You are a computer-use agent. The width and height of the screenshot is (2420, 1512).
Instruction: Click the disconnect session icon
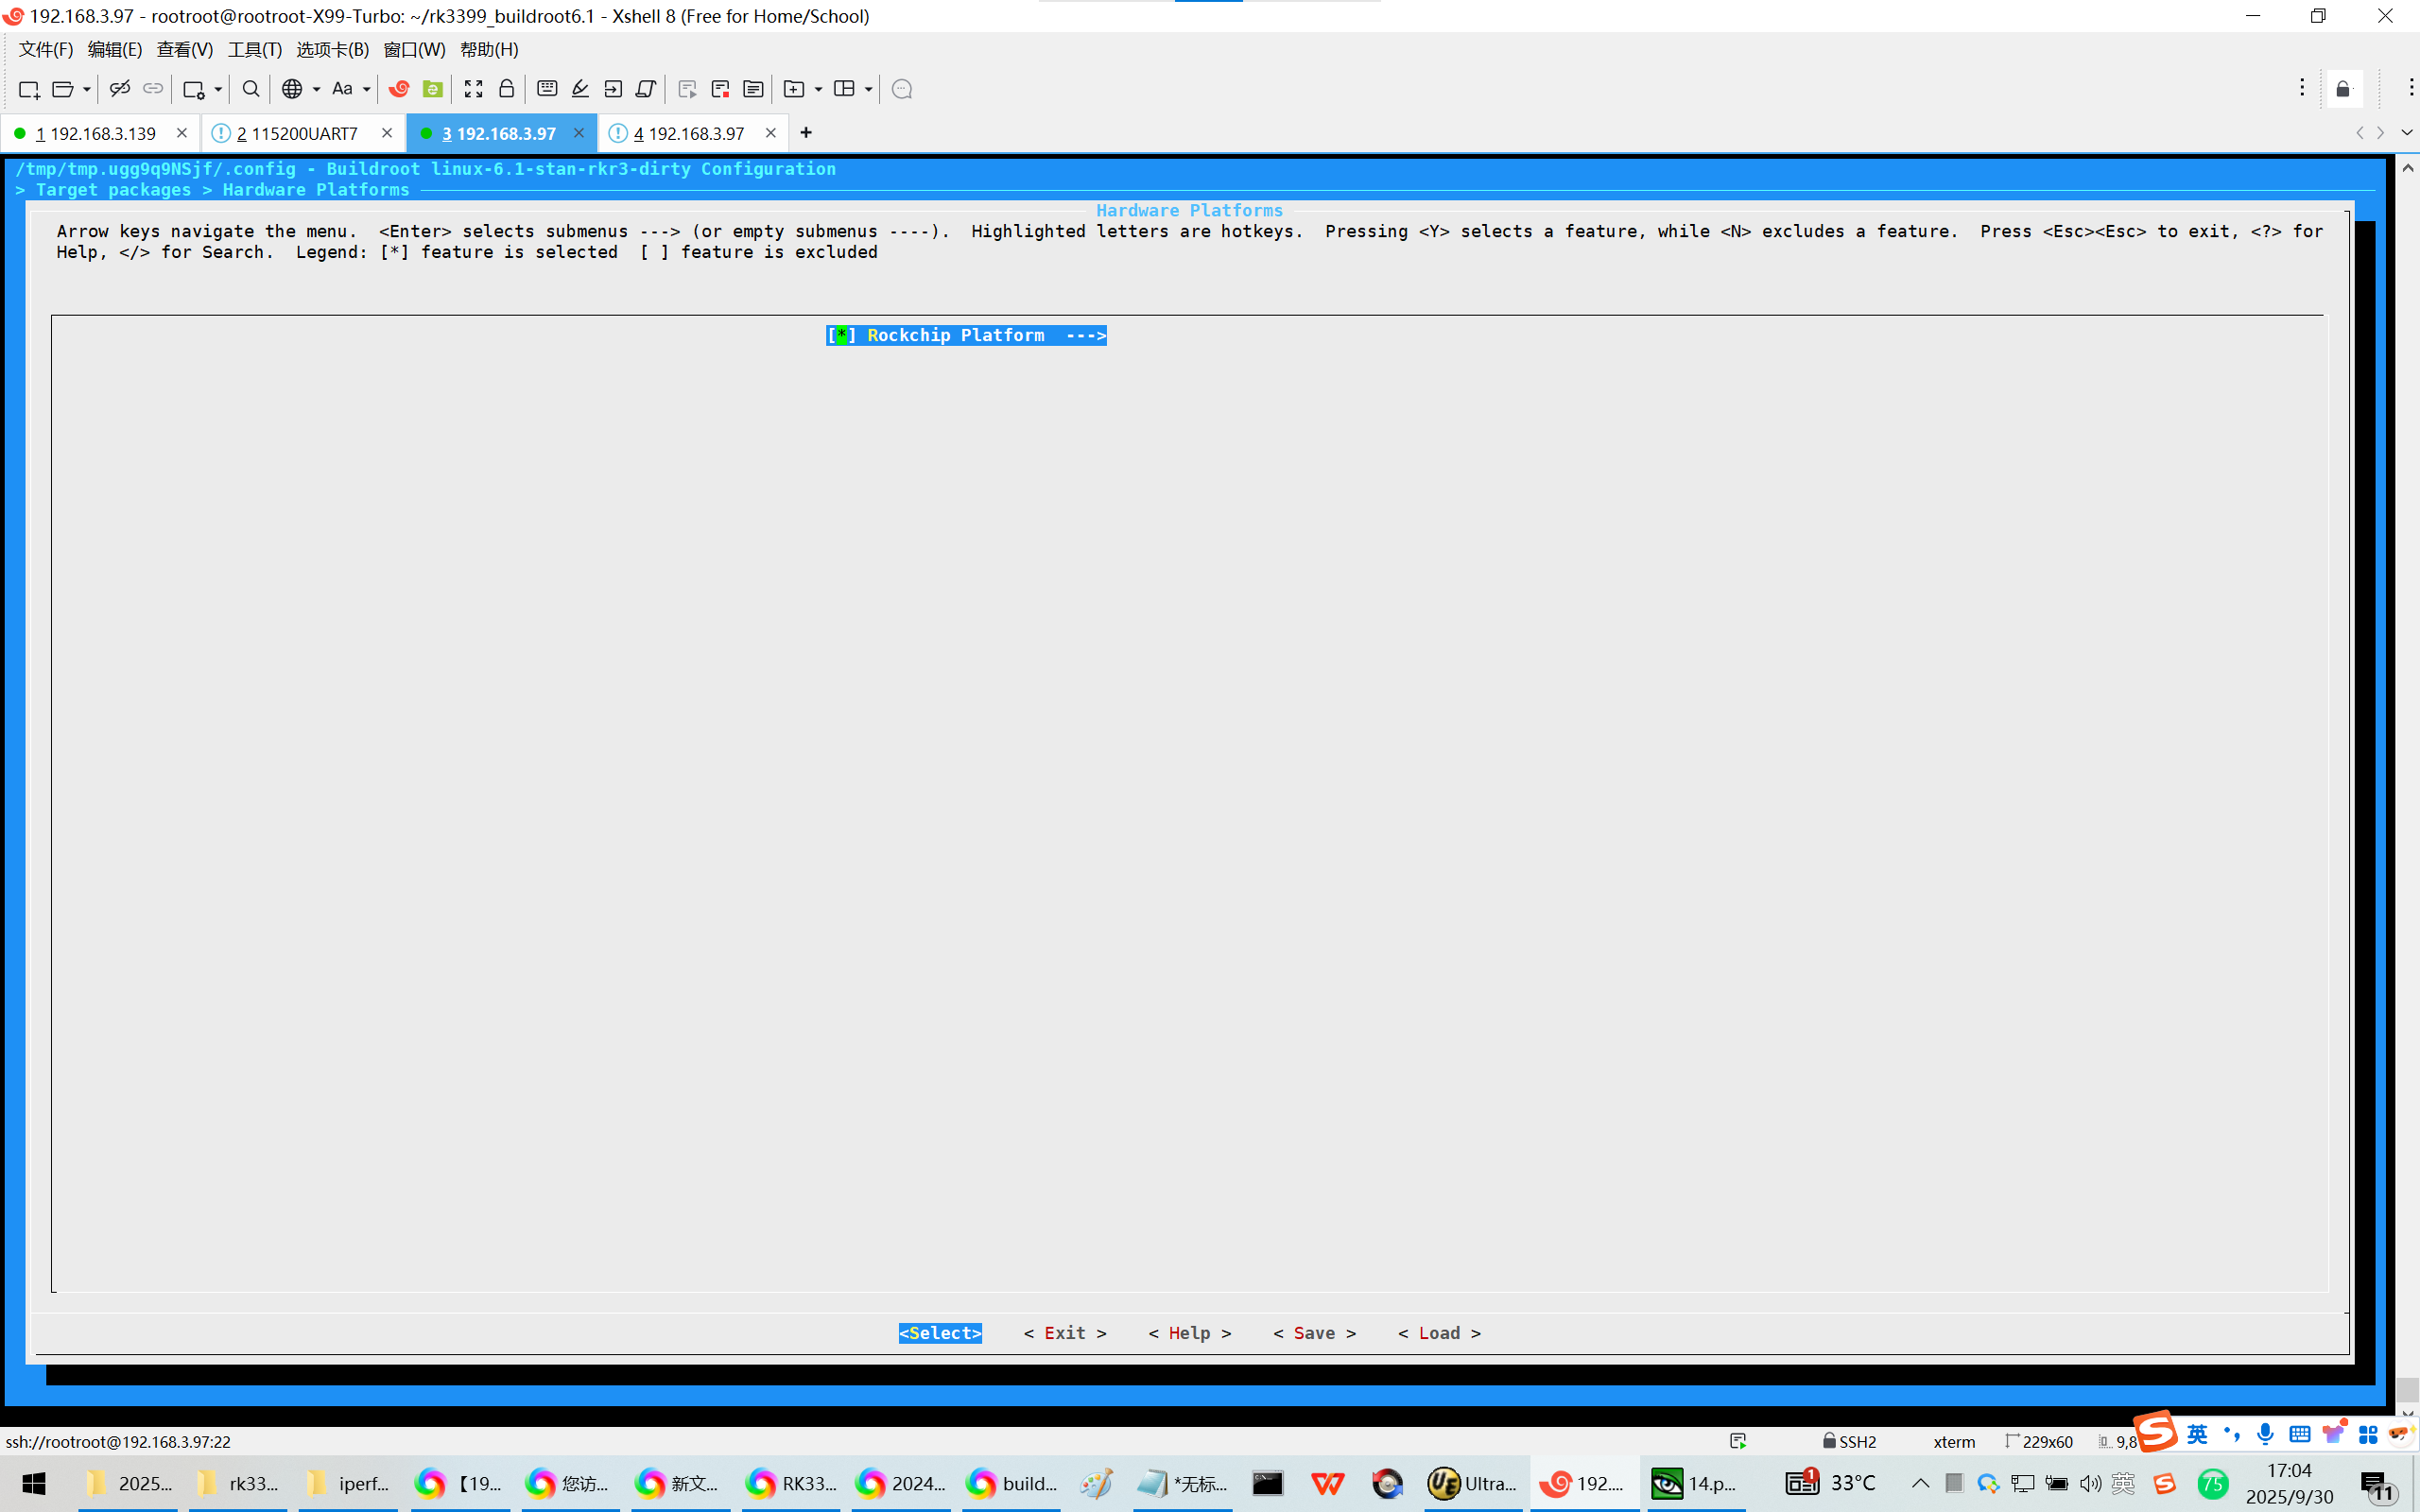120,89
